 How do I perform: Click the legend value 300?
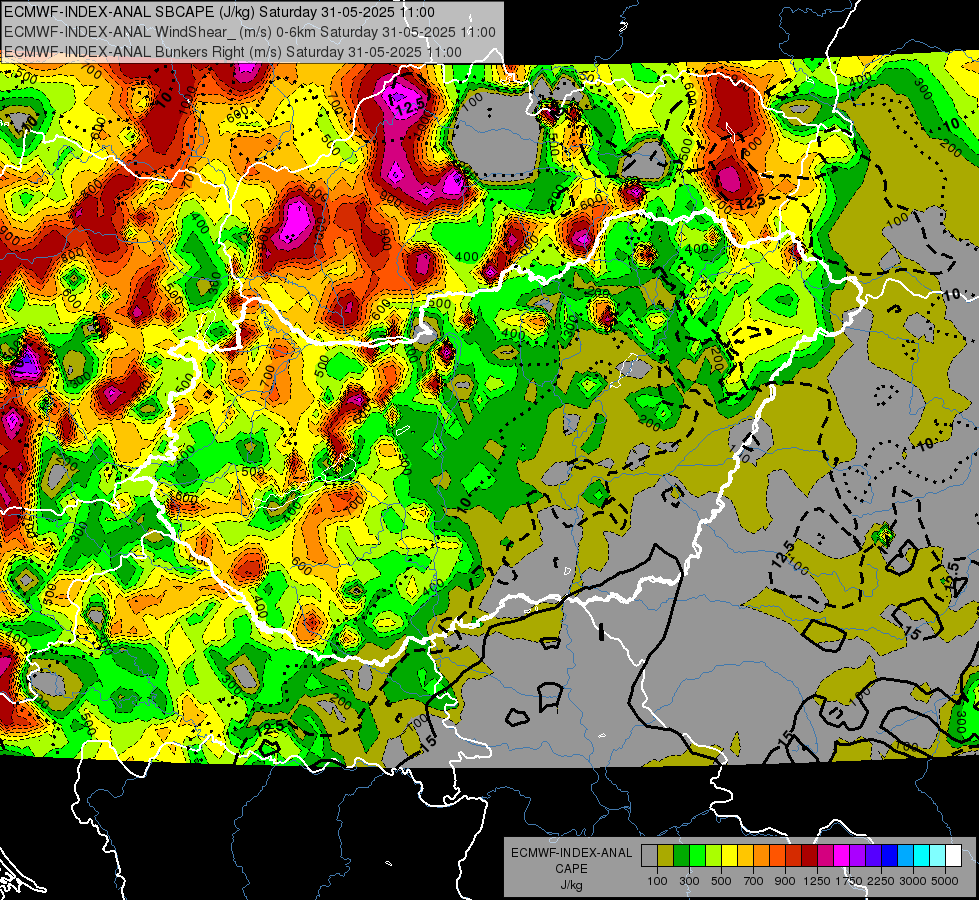click(689, 881)
